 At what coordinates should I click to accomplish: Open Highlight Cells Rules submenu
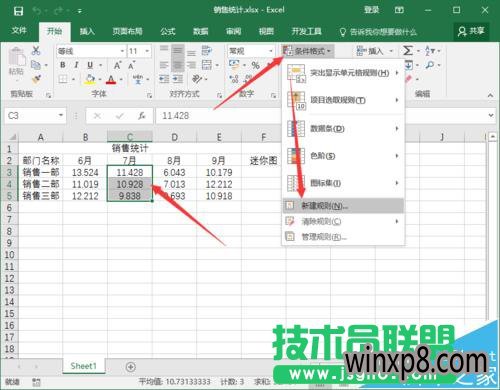[x=343, y=73]
